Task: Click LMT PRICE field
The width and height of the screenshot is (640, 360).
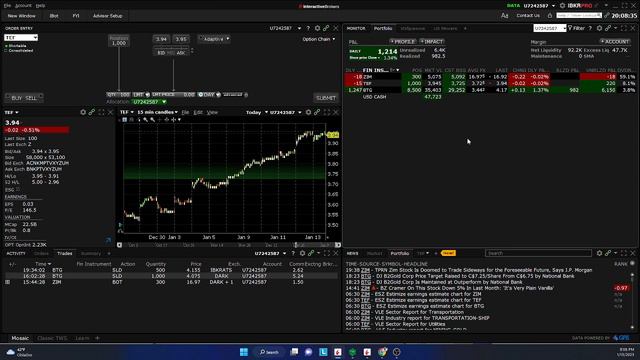Action: 173,95
